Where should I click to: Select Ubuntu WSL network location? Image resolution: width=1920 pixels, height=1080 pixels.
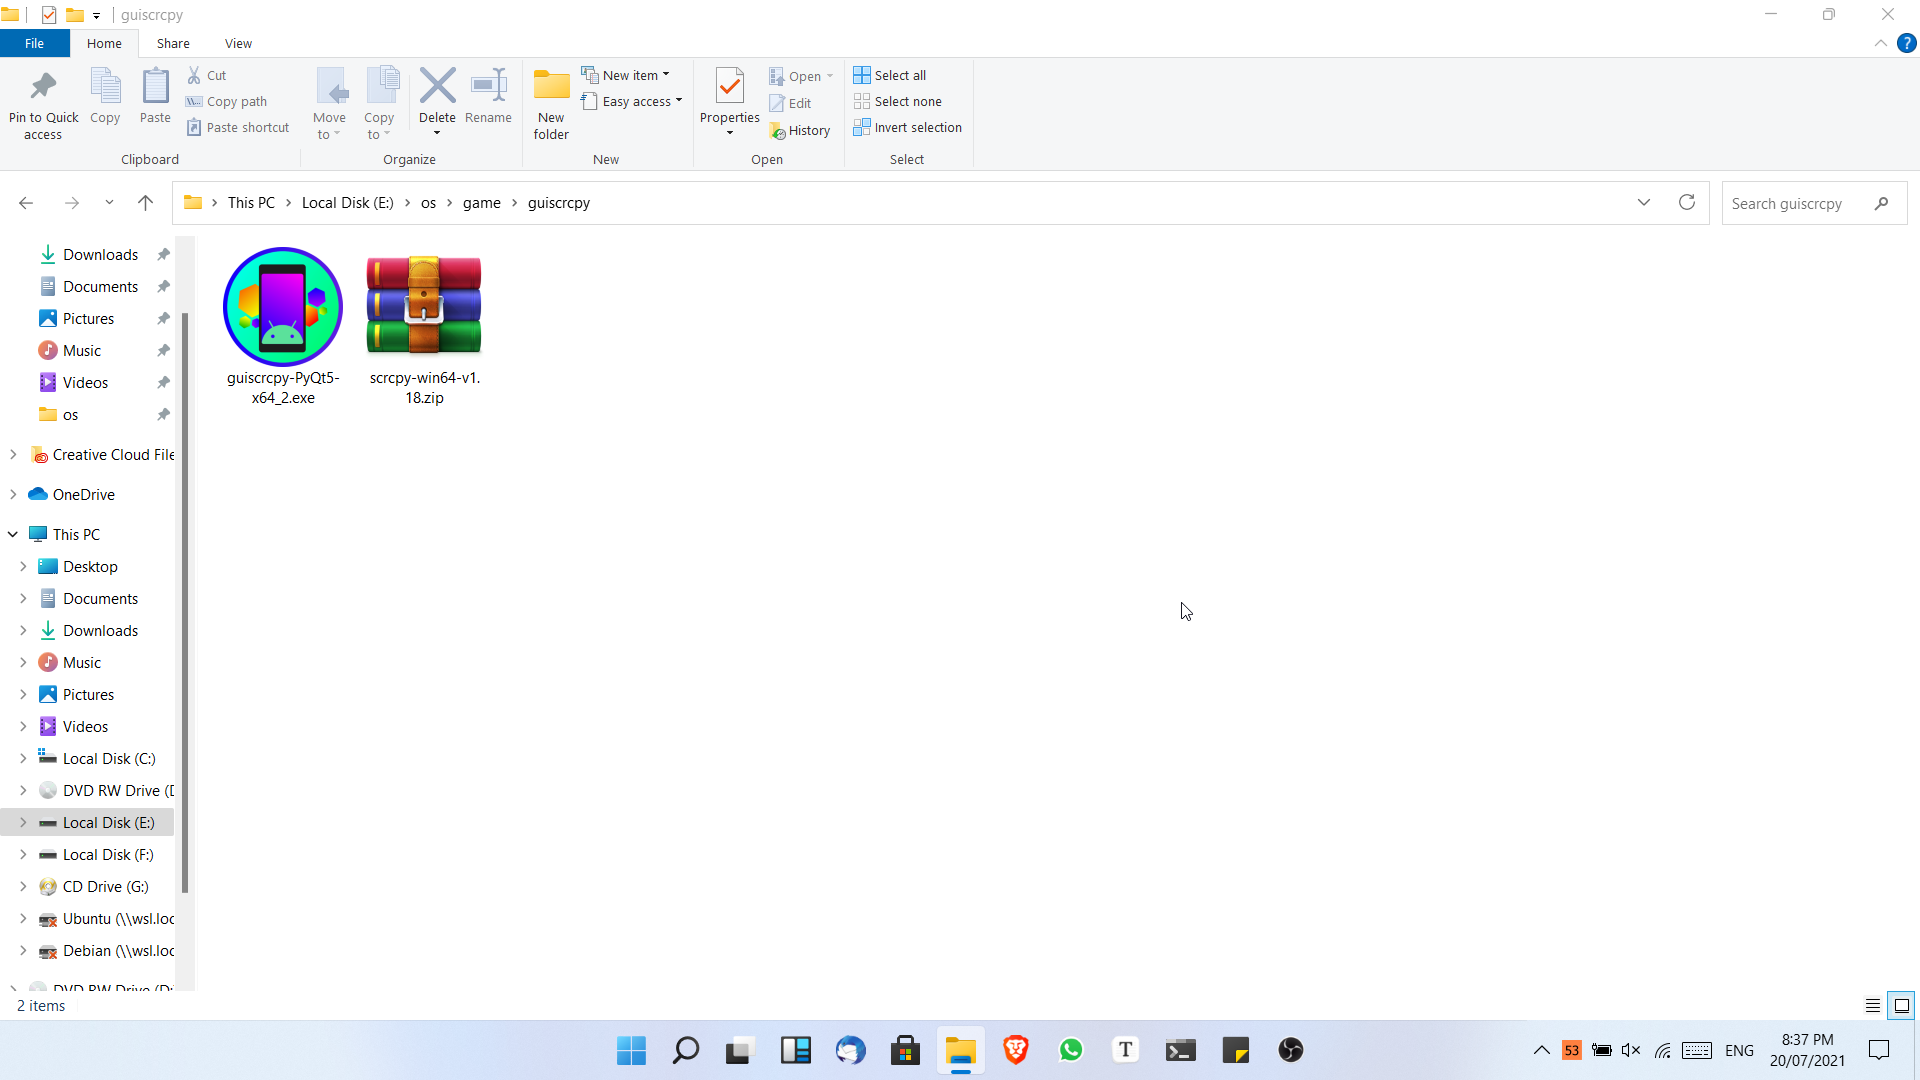pos(118,919)
